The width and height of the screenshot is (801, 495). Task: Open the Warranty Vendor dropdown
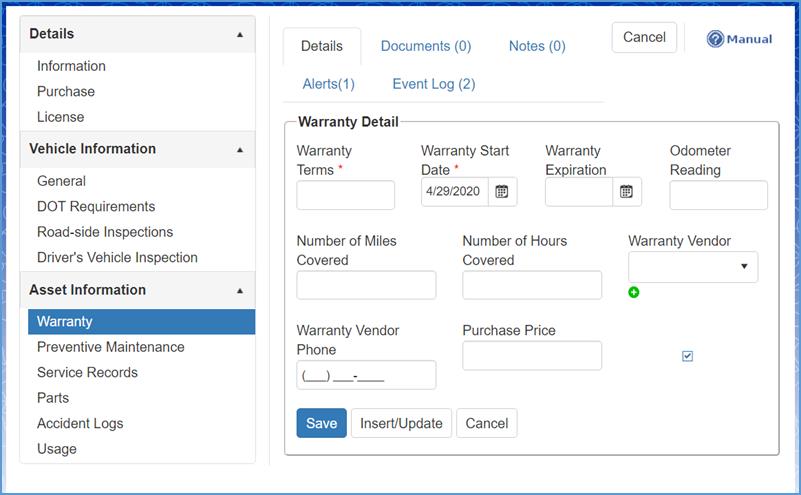[x=692, y=267]
